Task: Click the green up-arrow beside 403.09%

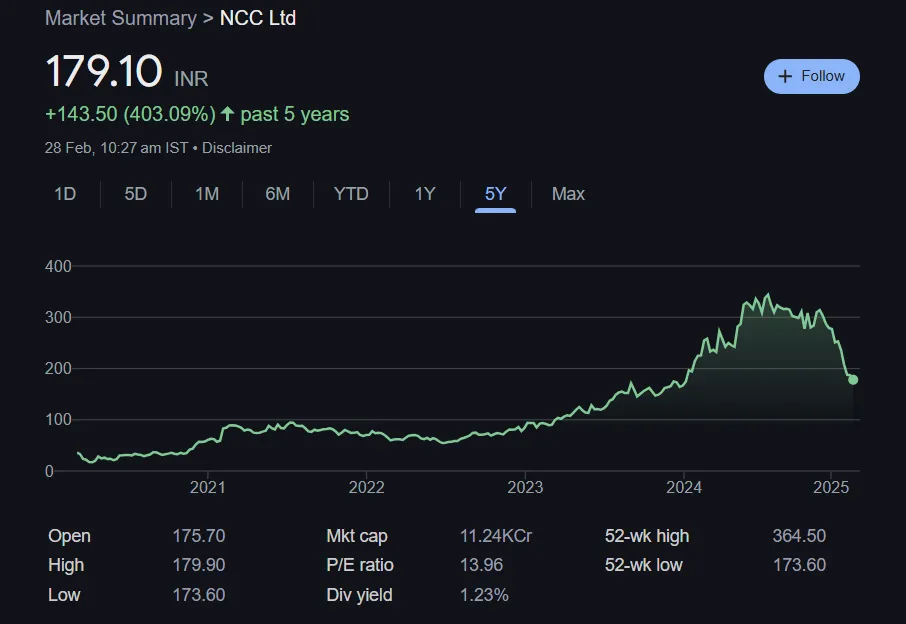Action: click(228, 114)
